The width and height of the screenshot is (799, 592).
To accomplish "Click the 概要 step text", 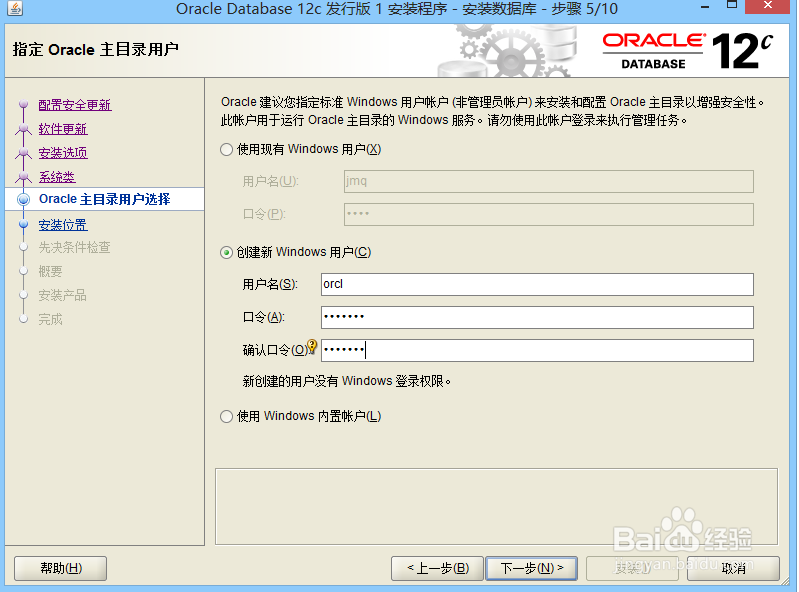I will (x=50, y=272).
